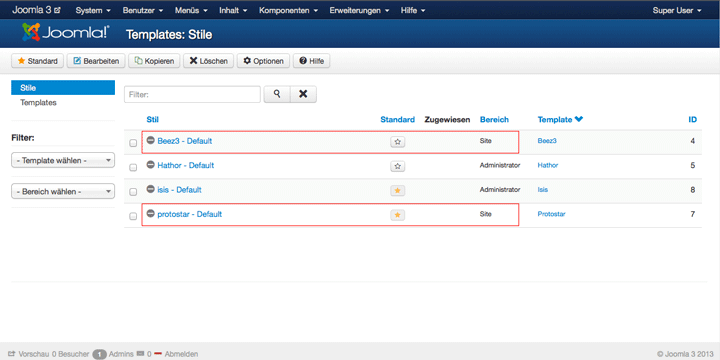The height and width of the screenshot is (360, 720).
Task: Click the red logout dash icon
Action: click(158, 354)
